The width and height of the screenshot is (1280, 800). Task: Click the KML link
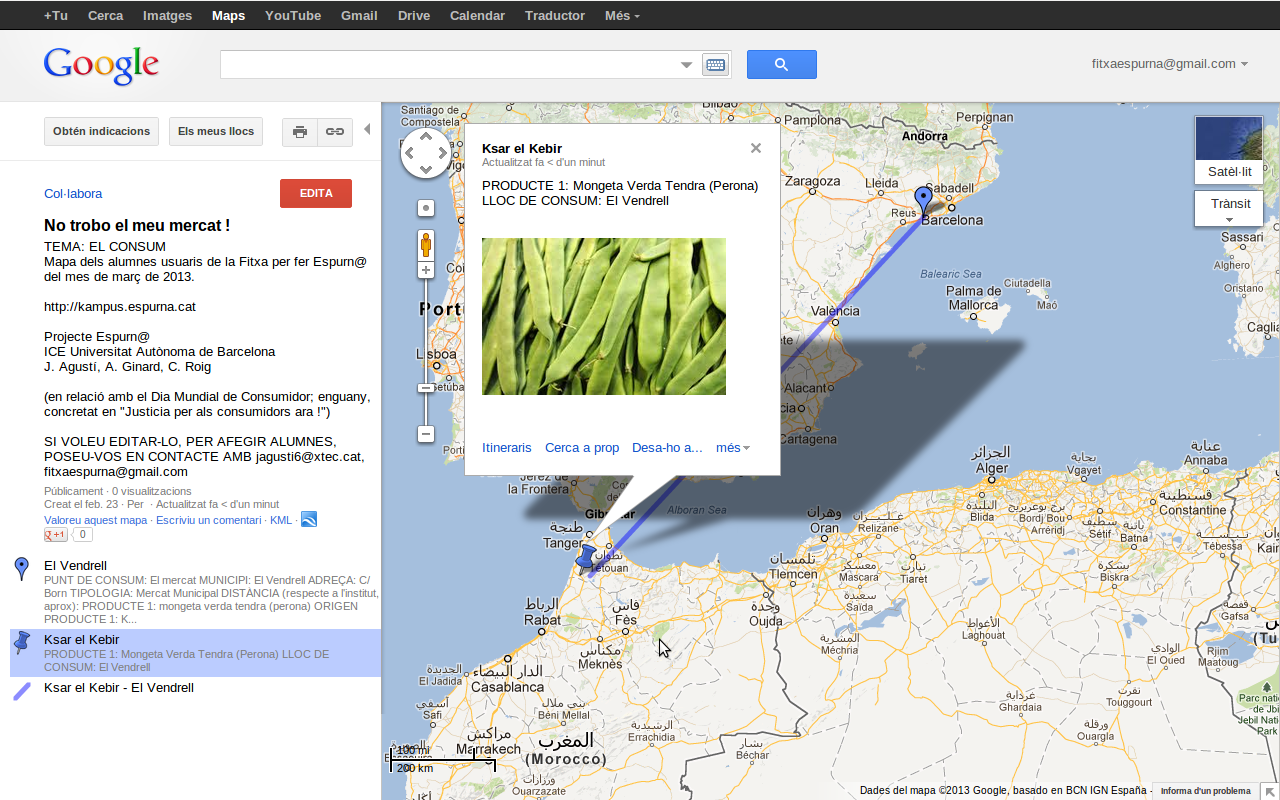tap(281, 520)
